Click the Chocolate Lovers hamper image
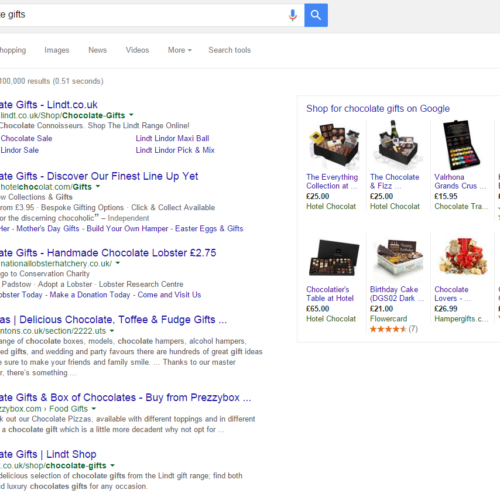 [463, 257]
